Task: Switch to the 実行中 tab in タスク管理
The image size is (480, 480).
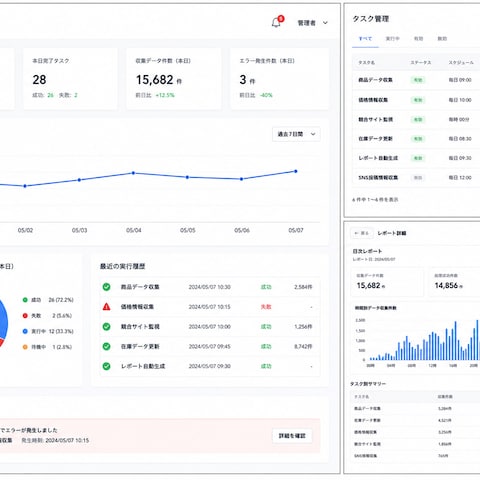Action: 392,39
